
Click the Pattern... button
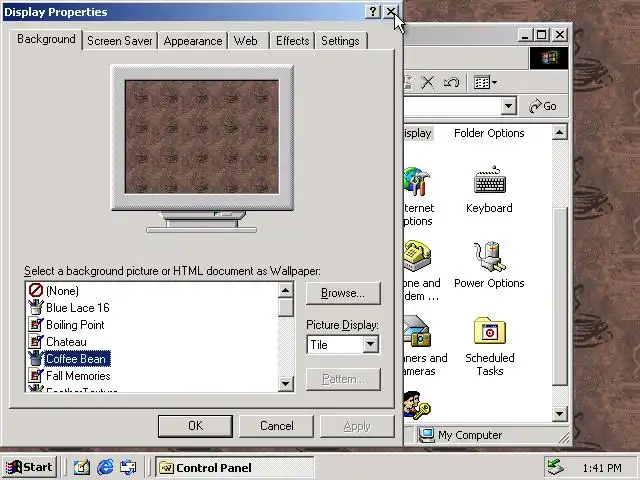pyautogui.click(x=343, y=379)
